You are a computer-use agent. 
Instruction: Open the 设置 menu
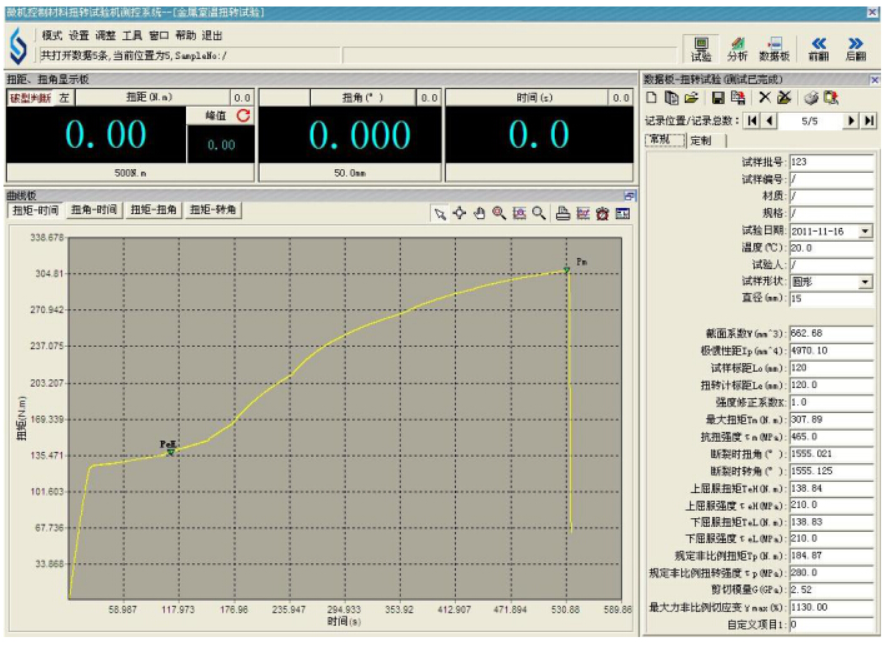[x=79, y=36]
